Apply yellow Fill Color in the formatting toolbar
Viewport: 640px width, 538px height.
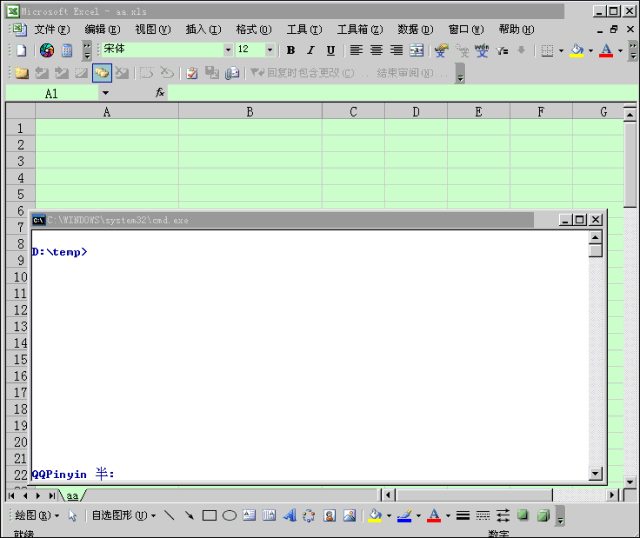[577, 50]
